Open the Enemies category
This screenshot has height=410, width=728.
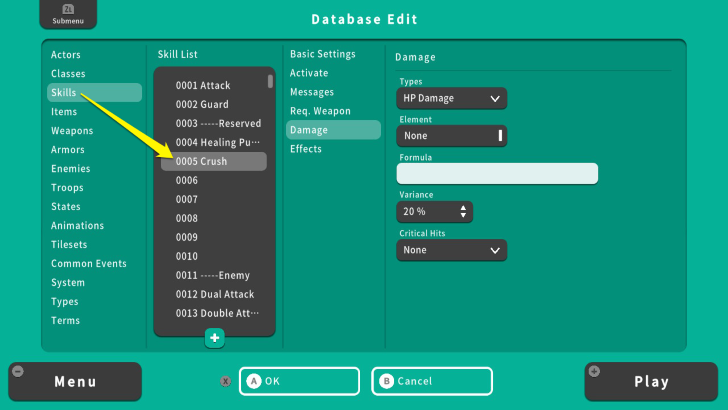(71, 169)
